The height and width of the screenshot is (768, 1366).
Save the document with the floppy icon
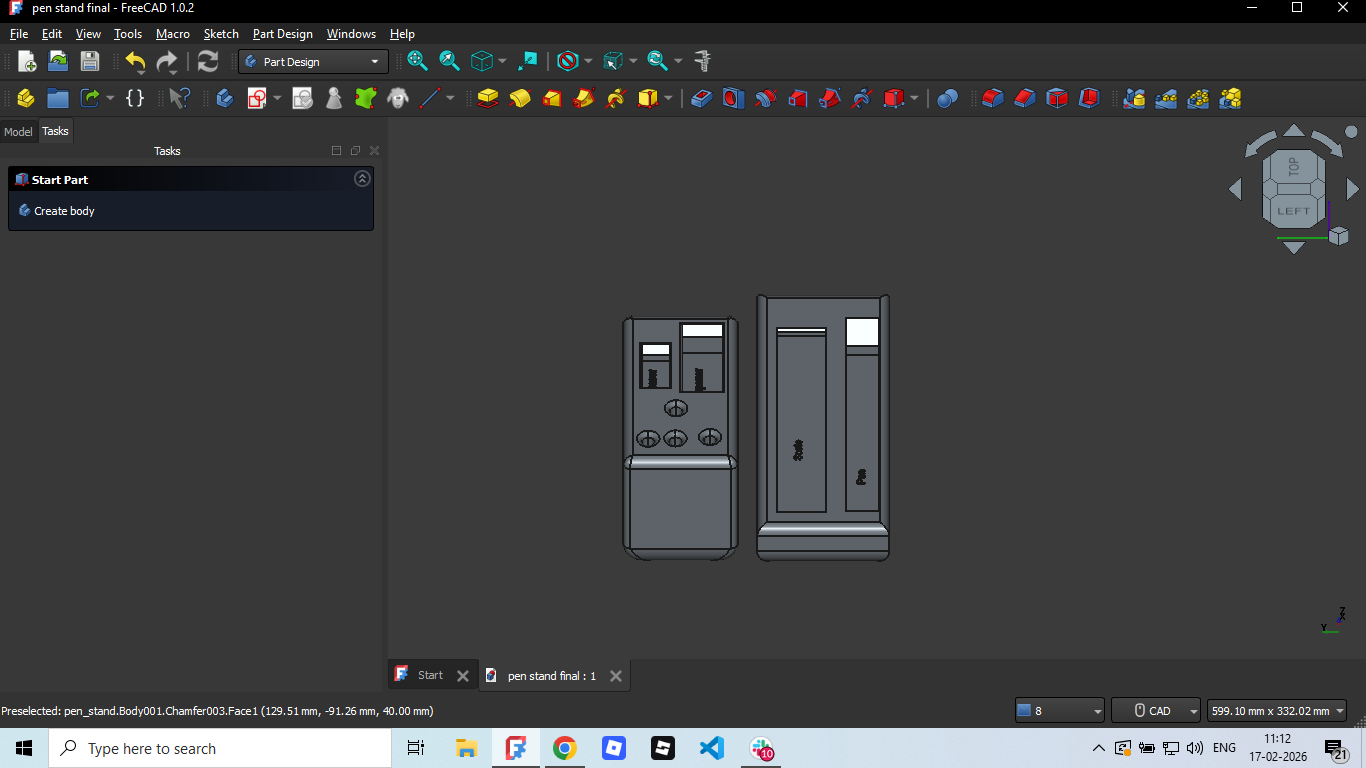point(90,61)
